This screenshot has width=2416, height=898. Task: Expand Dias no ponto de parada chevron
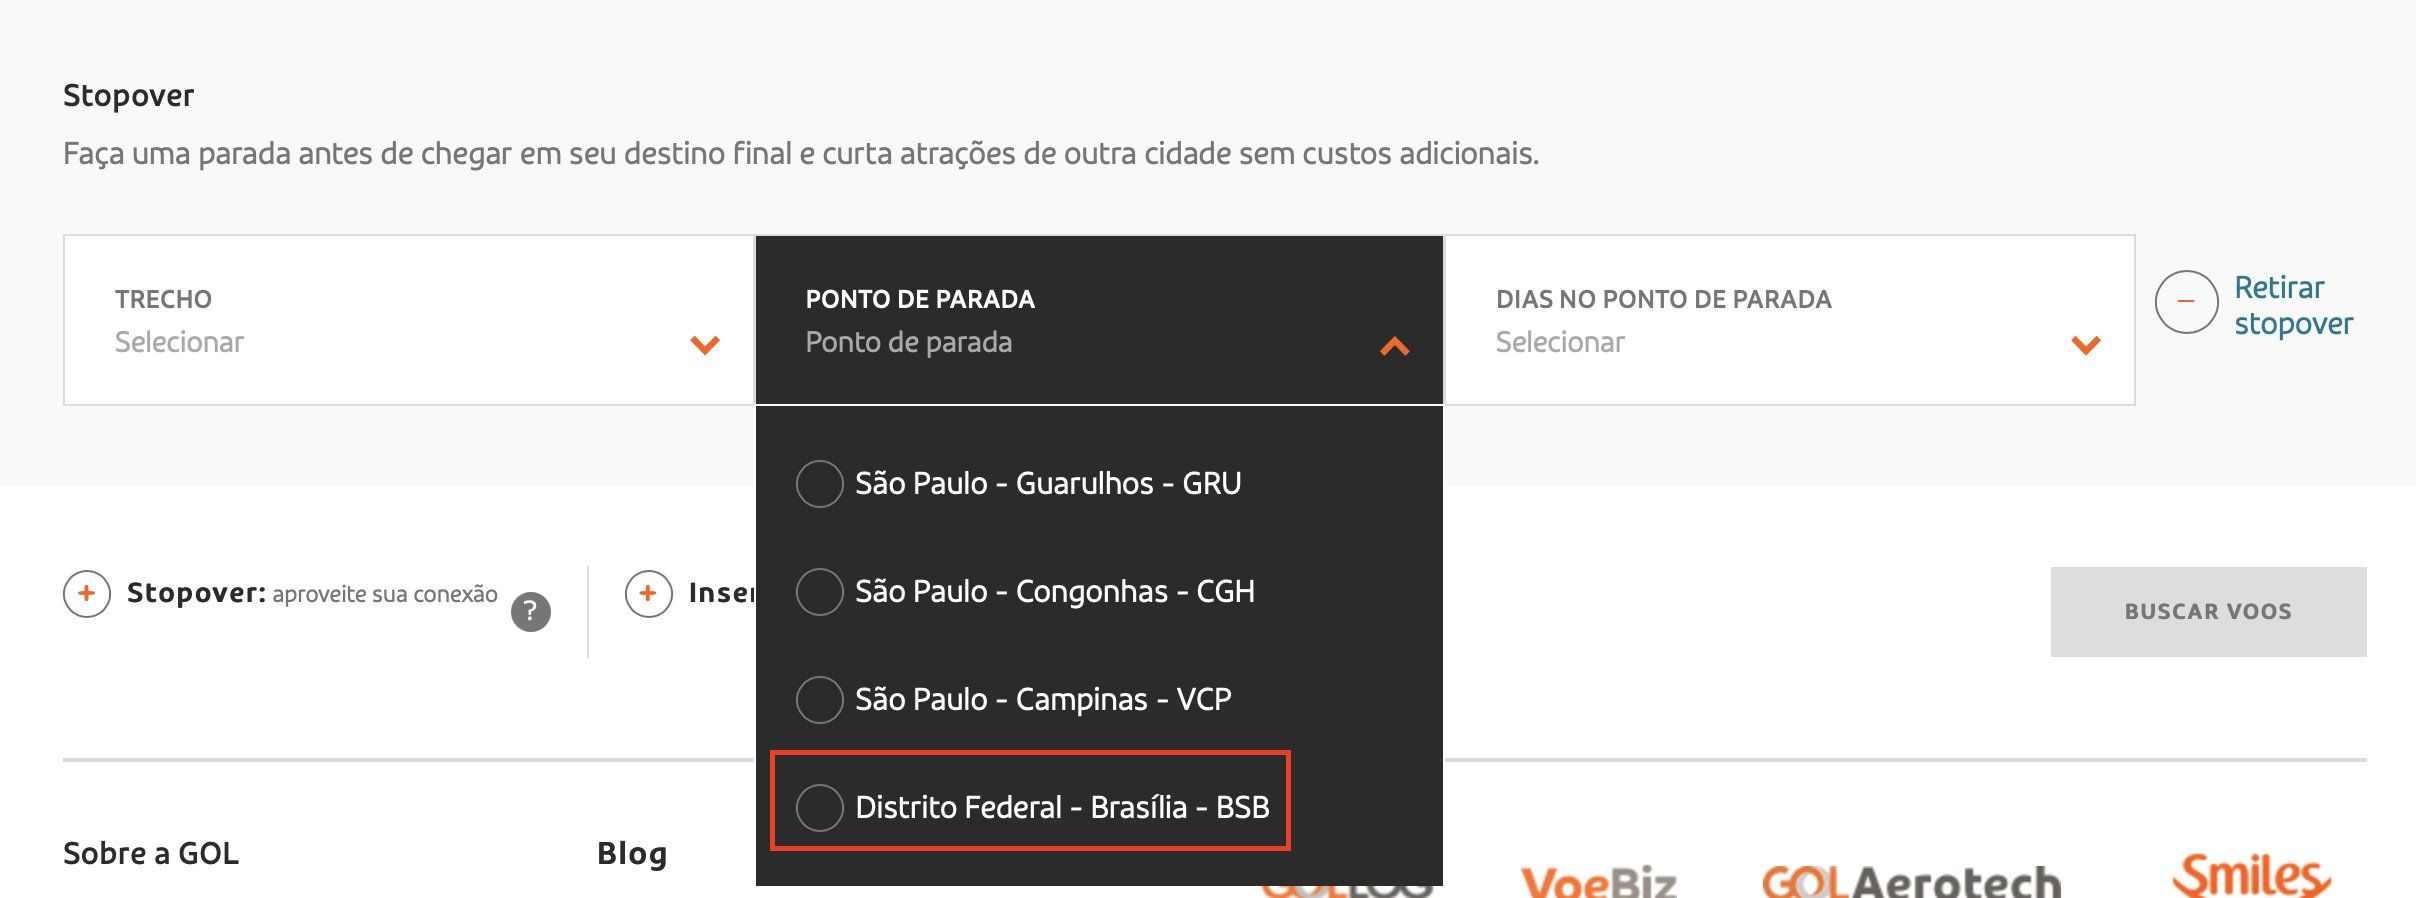[x=2086, y=345]
